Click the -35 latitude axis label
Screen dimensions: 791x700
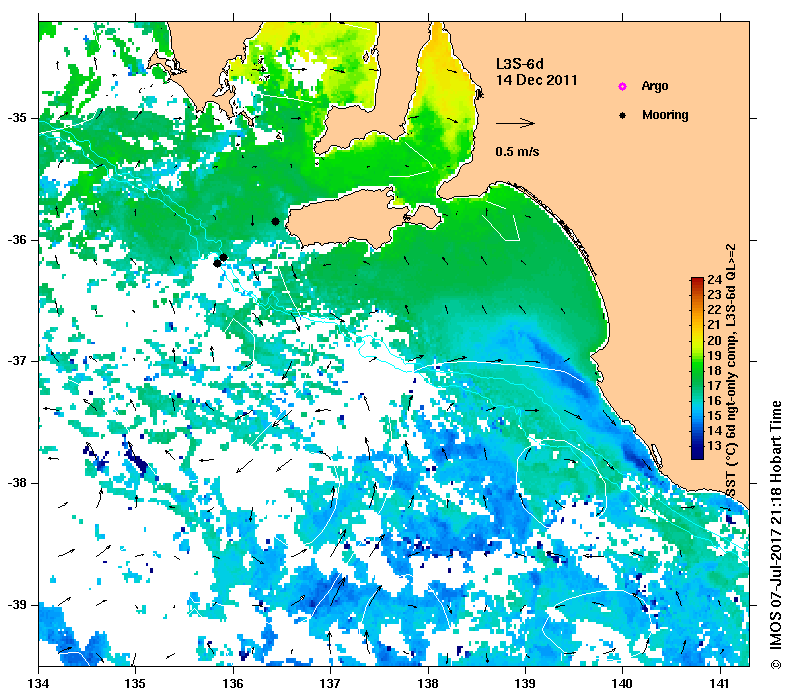point(18,118)
